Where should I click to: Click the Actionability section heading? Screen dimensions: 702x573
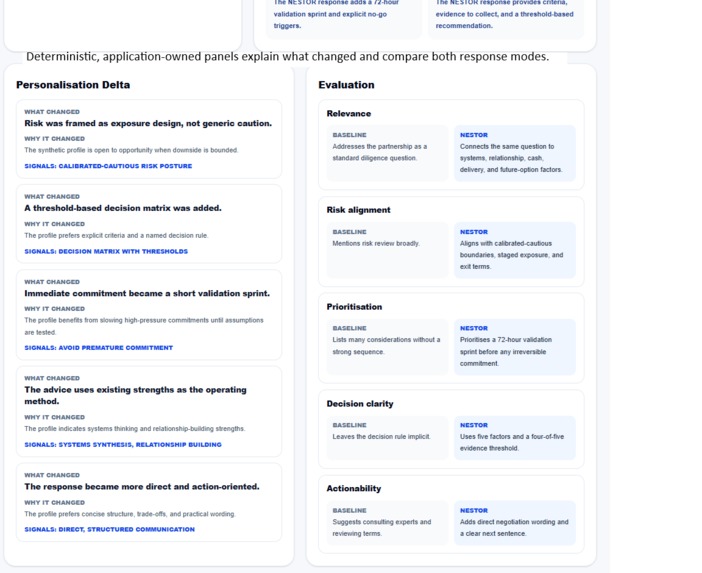[354, 489]
